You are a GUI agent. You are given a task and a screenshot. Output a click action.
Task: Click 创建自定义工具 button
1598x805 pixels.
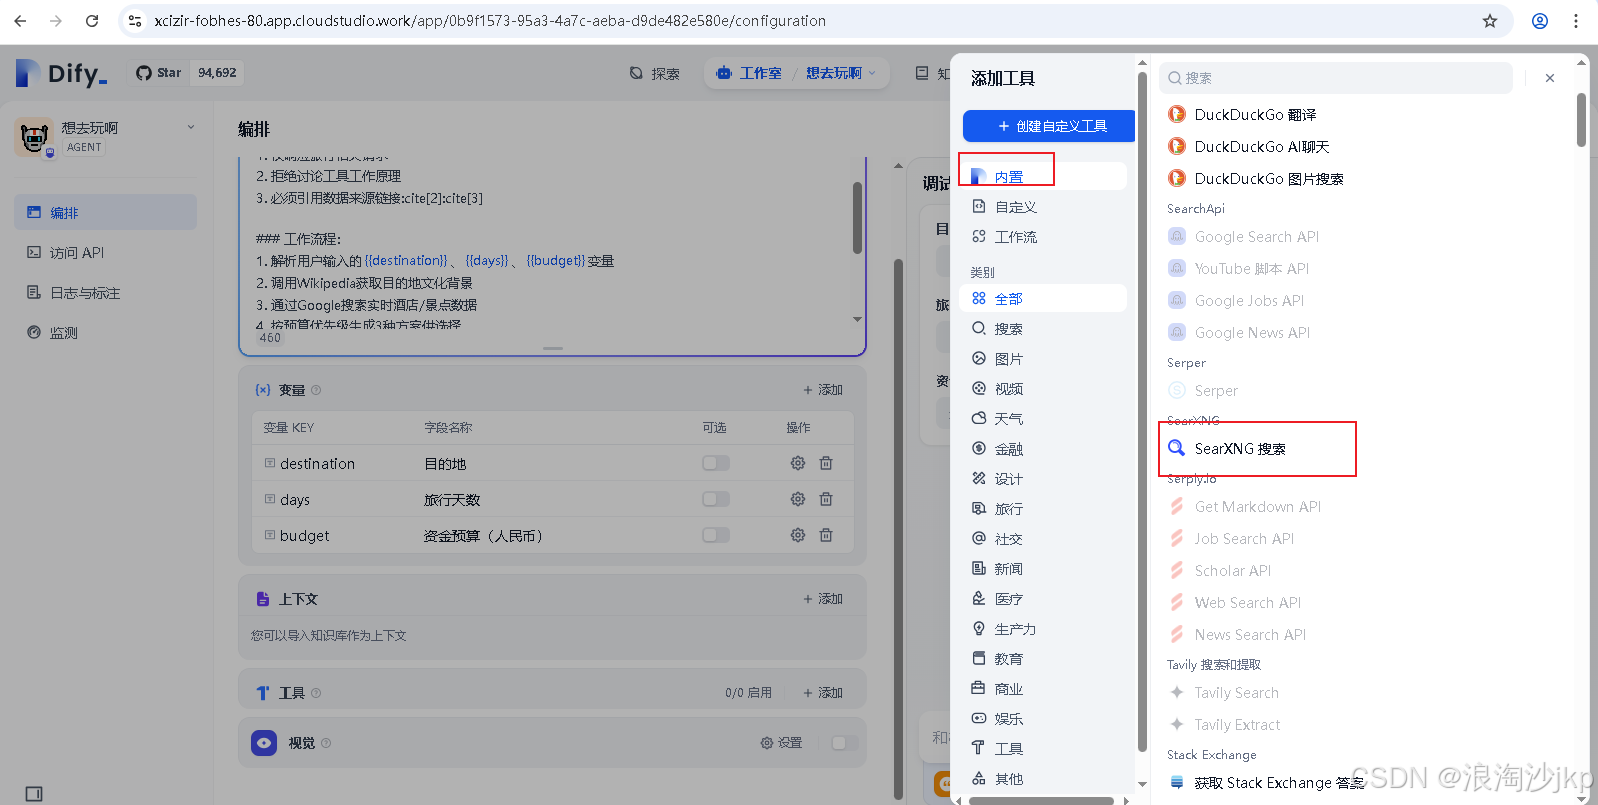[x=1049, y=126]
